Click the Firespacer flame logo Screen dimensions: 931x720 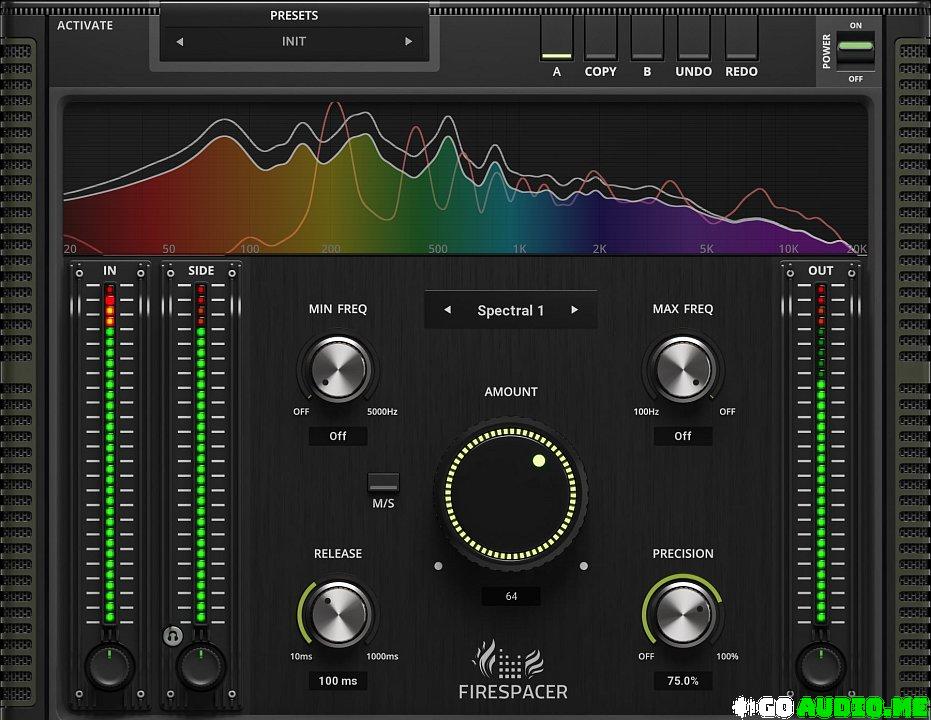coord(512,662)
